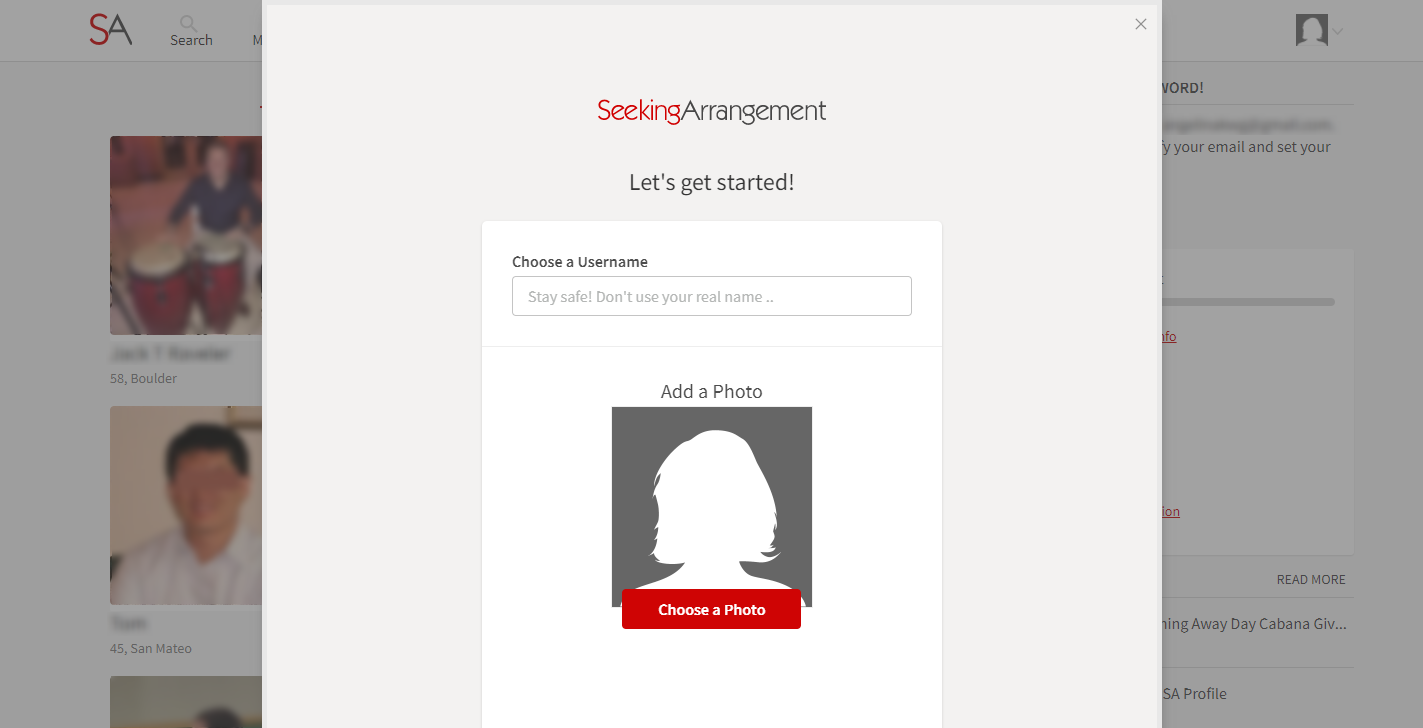Screen dimensions: 1423x728
Task: Click the blurred name above 58, Boulder
Action: point(170,354)
